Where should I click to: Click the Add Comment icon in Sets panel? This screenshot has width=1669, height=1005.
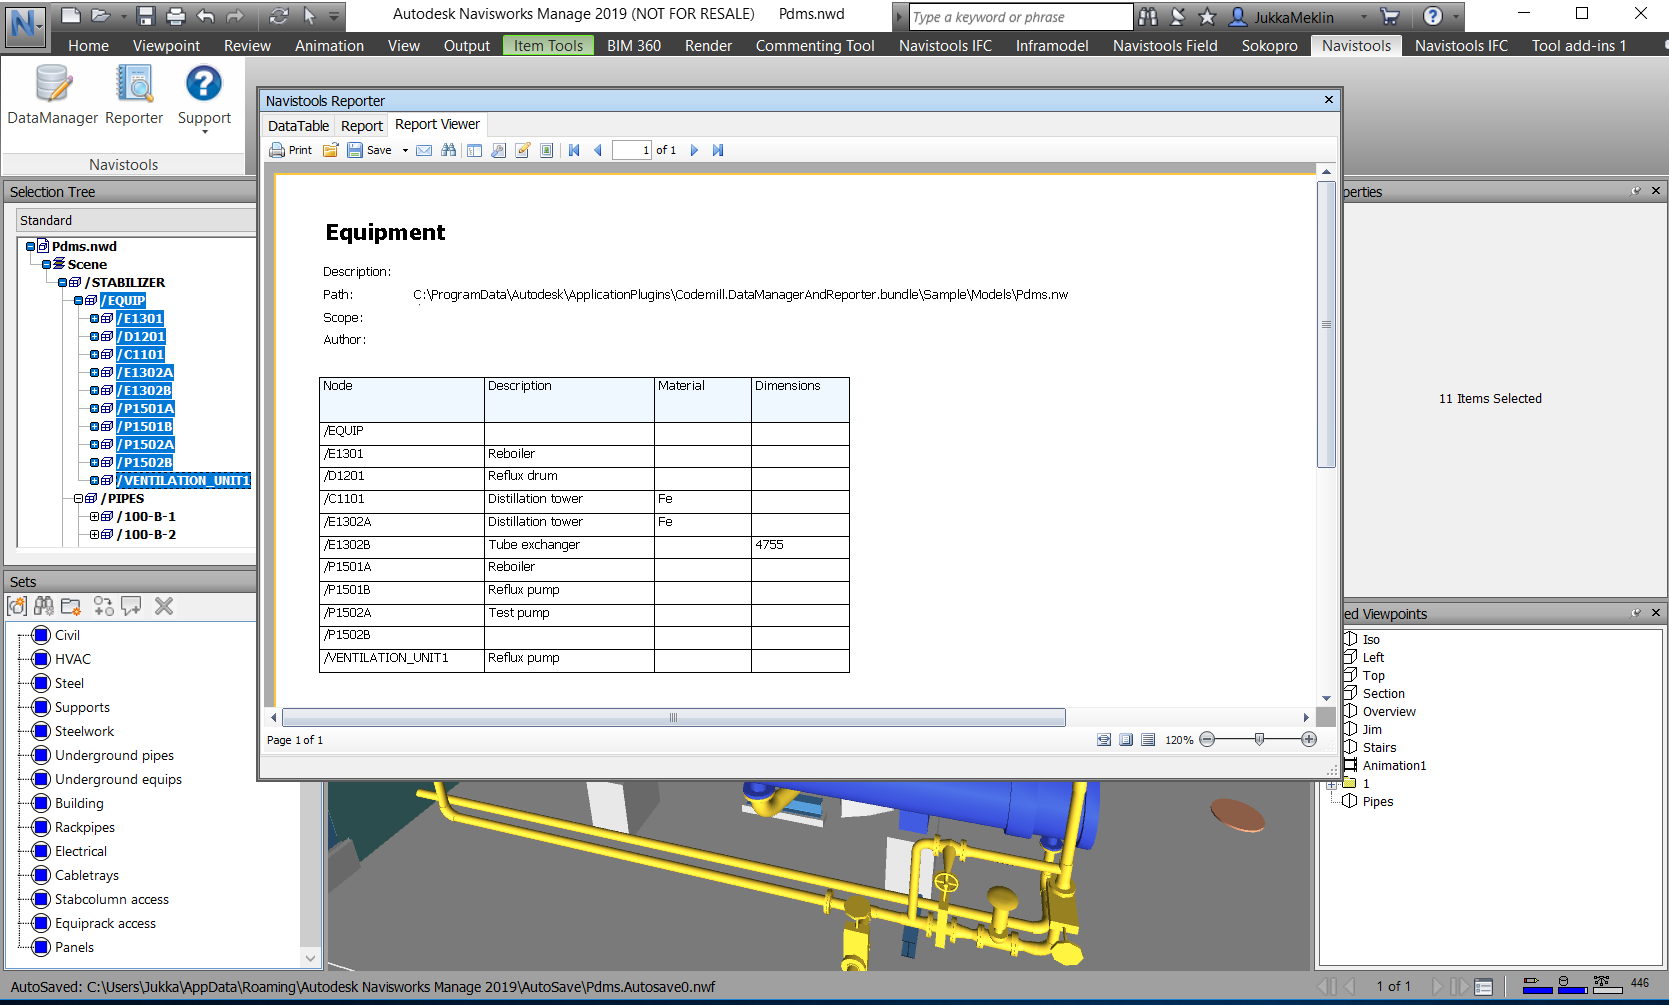(131, 606)
